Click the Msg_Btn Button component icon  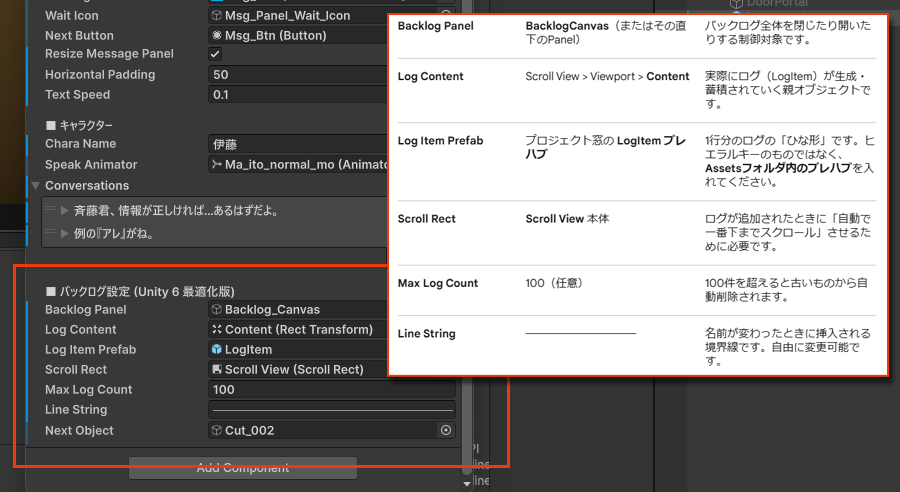point(217,36)
